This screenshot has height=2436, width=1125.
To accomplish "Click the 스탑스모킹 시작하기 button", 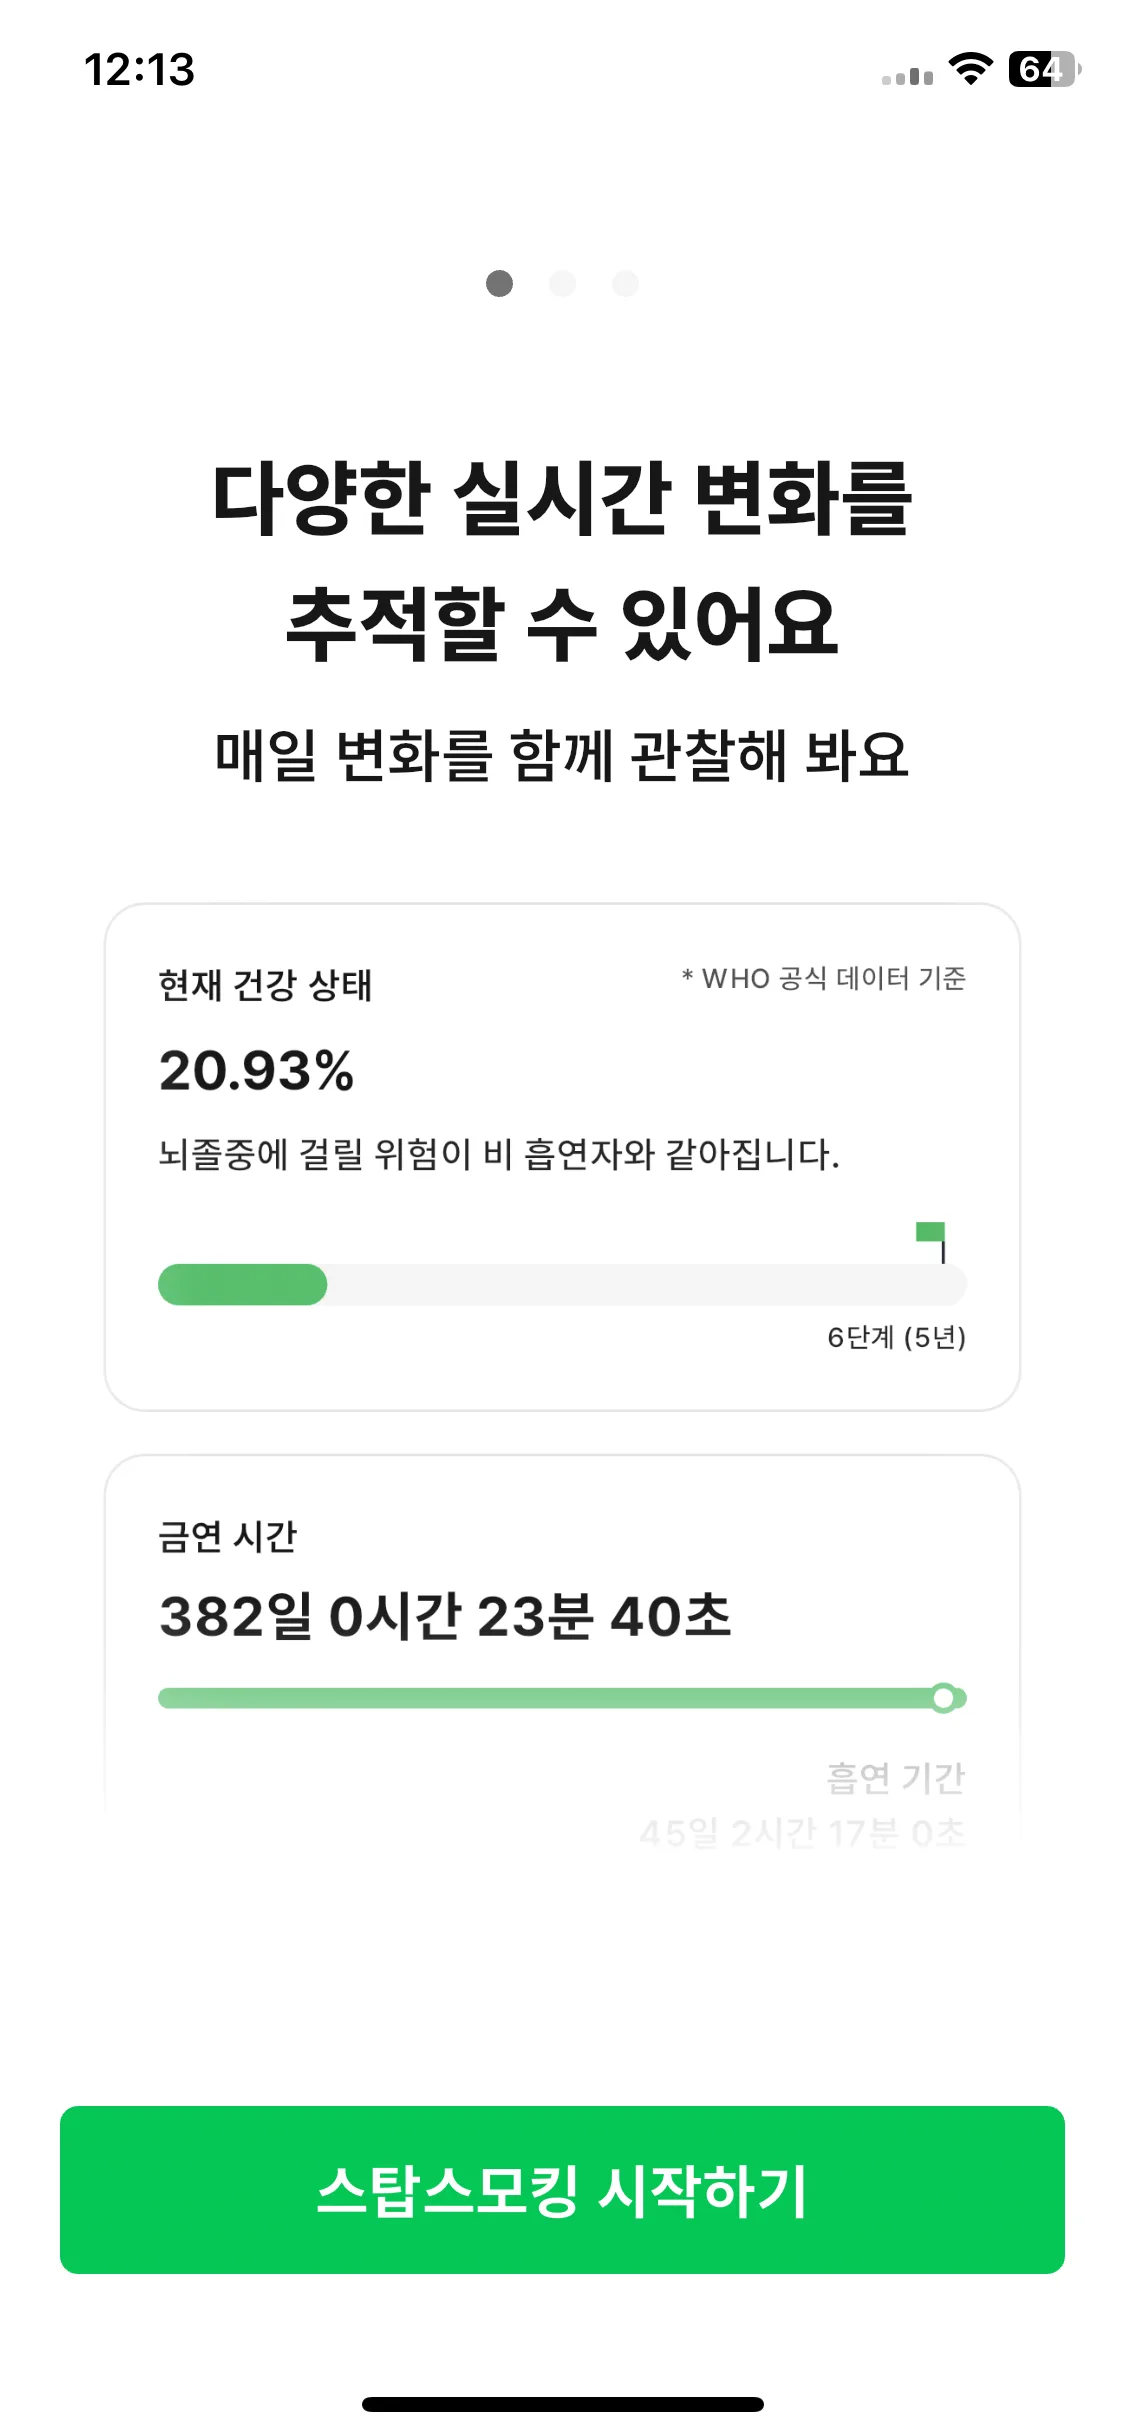I will pyautogui.click(x=562, y=2190).
